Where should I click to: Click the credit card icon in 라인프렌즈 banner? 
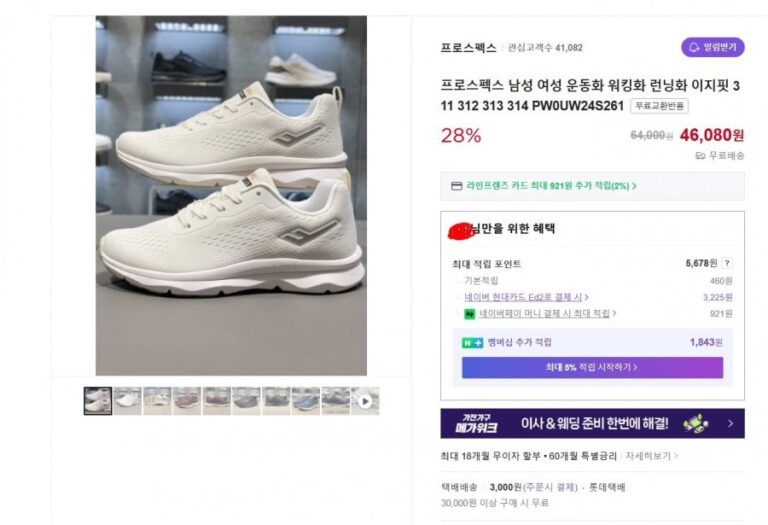point(456,186)
